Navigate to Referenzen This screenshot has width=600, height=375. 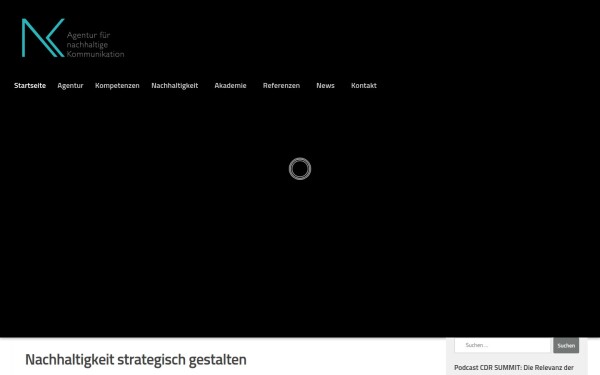pyautogui.click(x=281, y=85)
